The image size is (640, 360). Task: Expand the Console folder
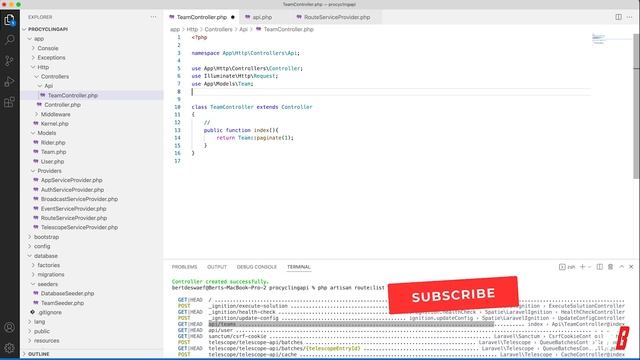(48, 48)
